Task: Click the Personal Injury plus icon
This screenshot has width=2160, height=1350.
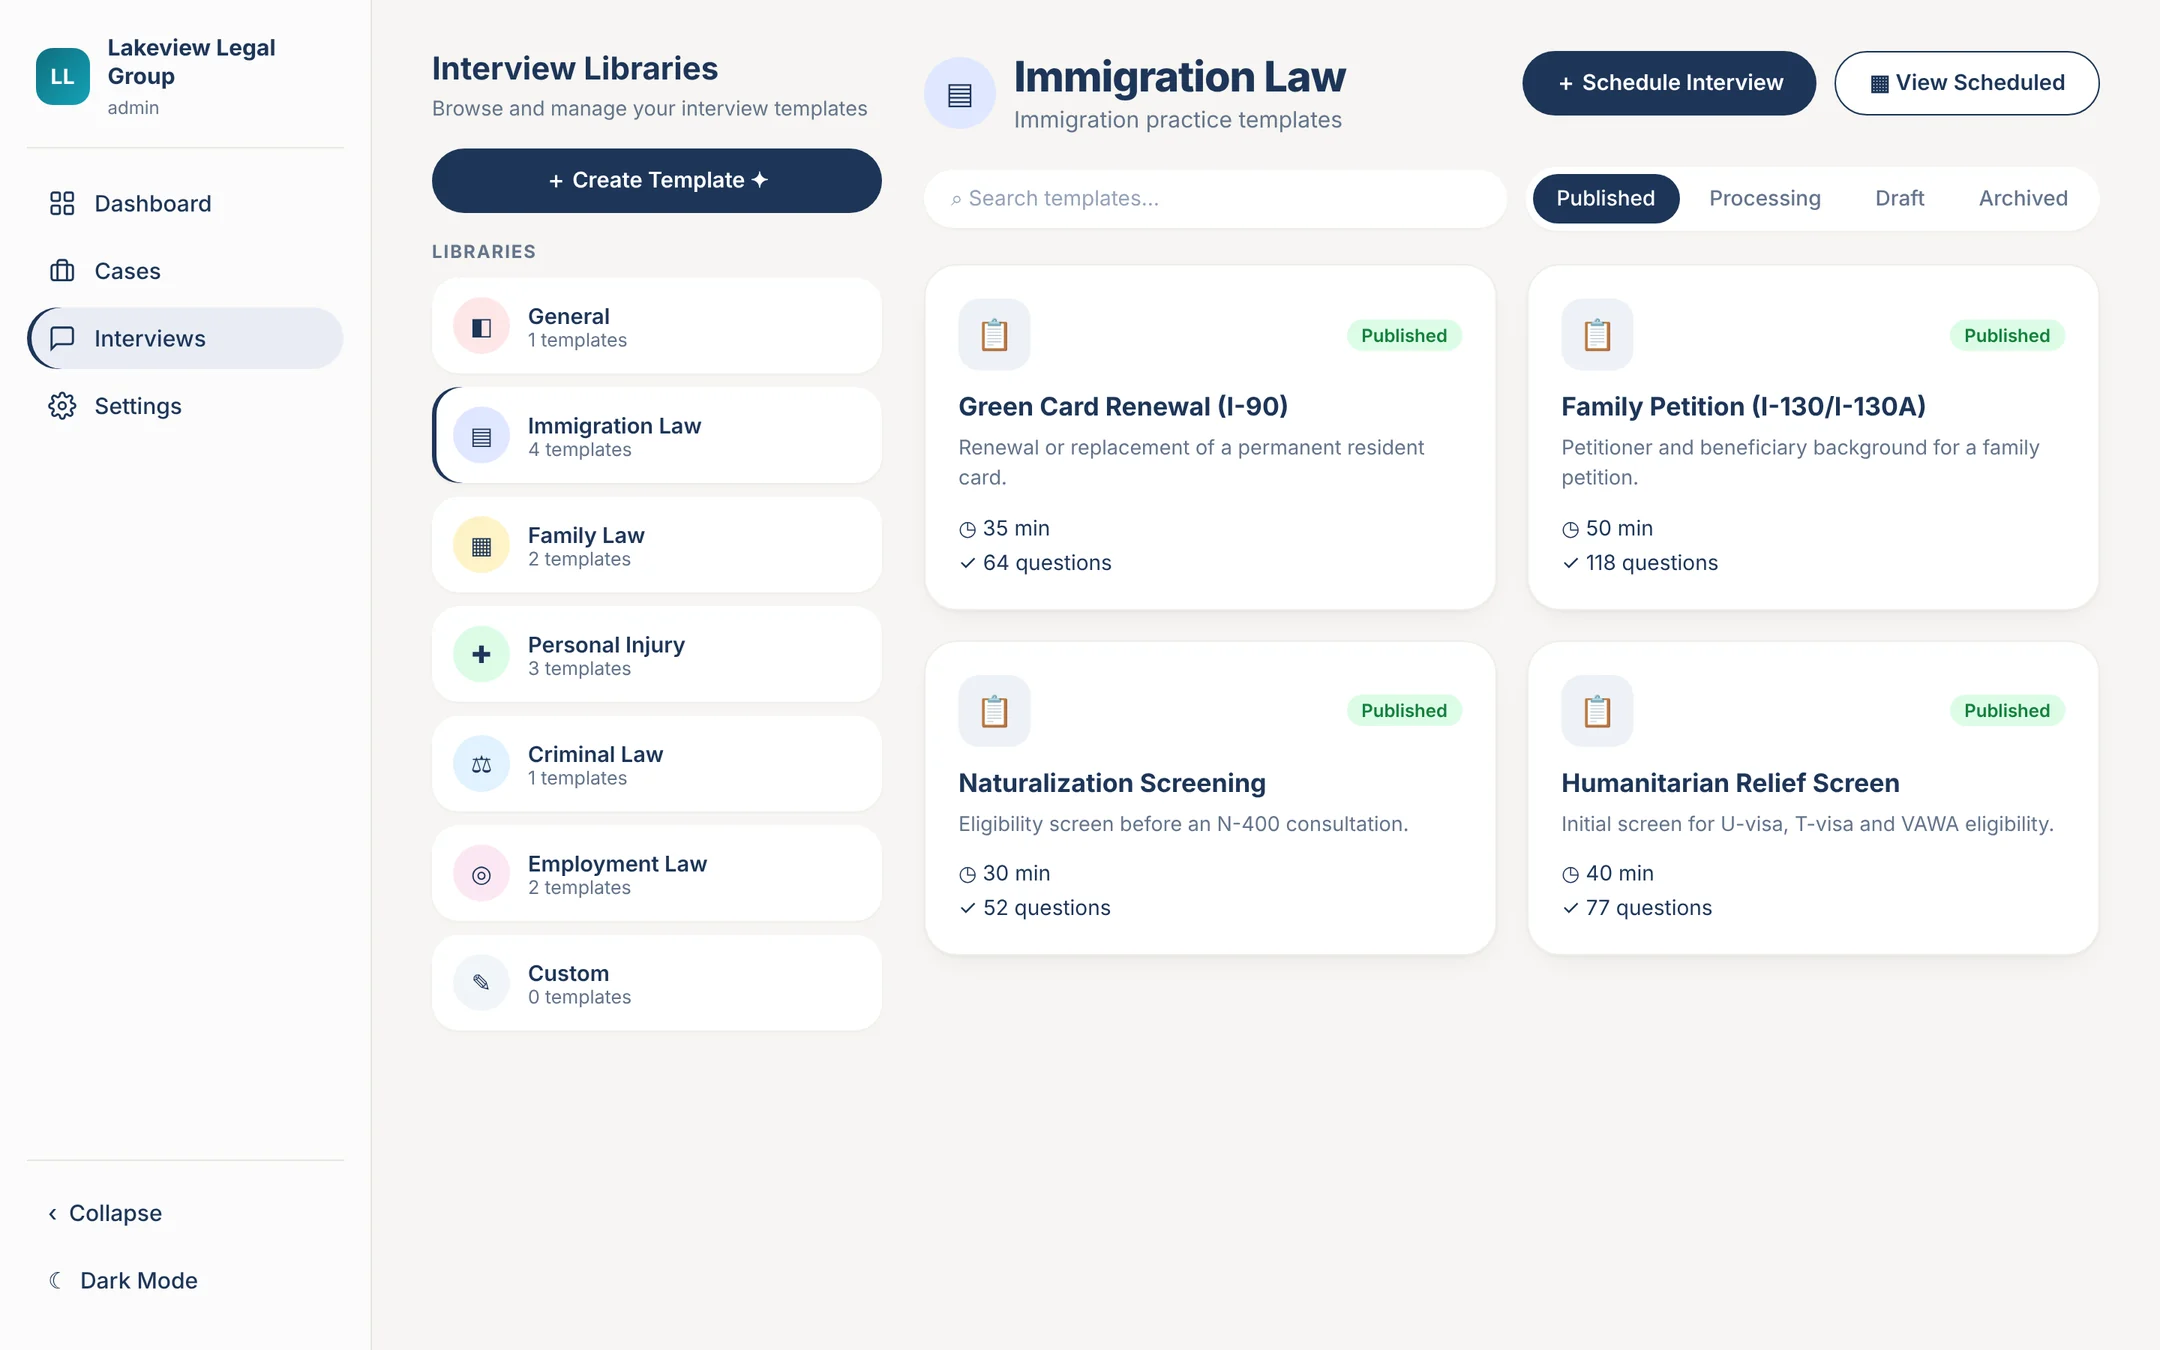Action: 481,655
